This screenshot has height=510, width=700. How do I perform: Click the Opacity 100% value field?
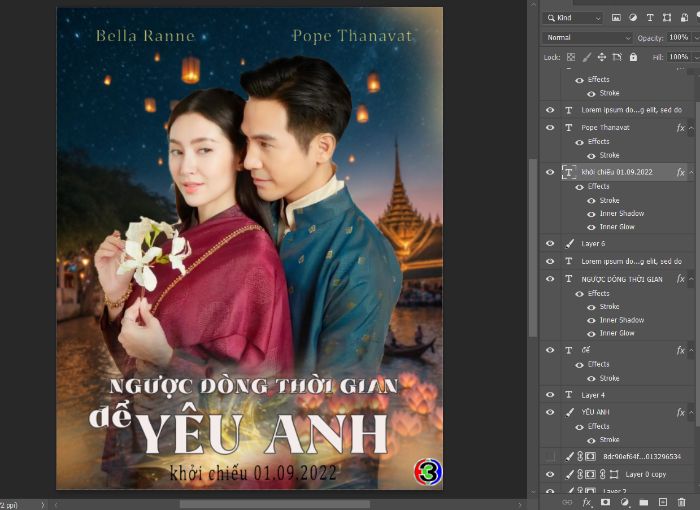tap(679, 38)
